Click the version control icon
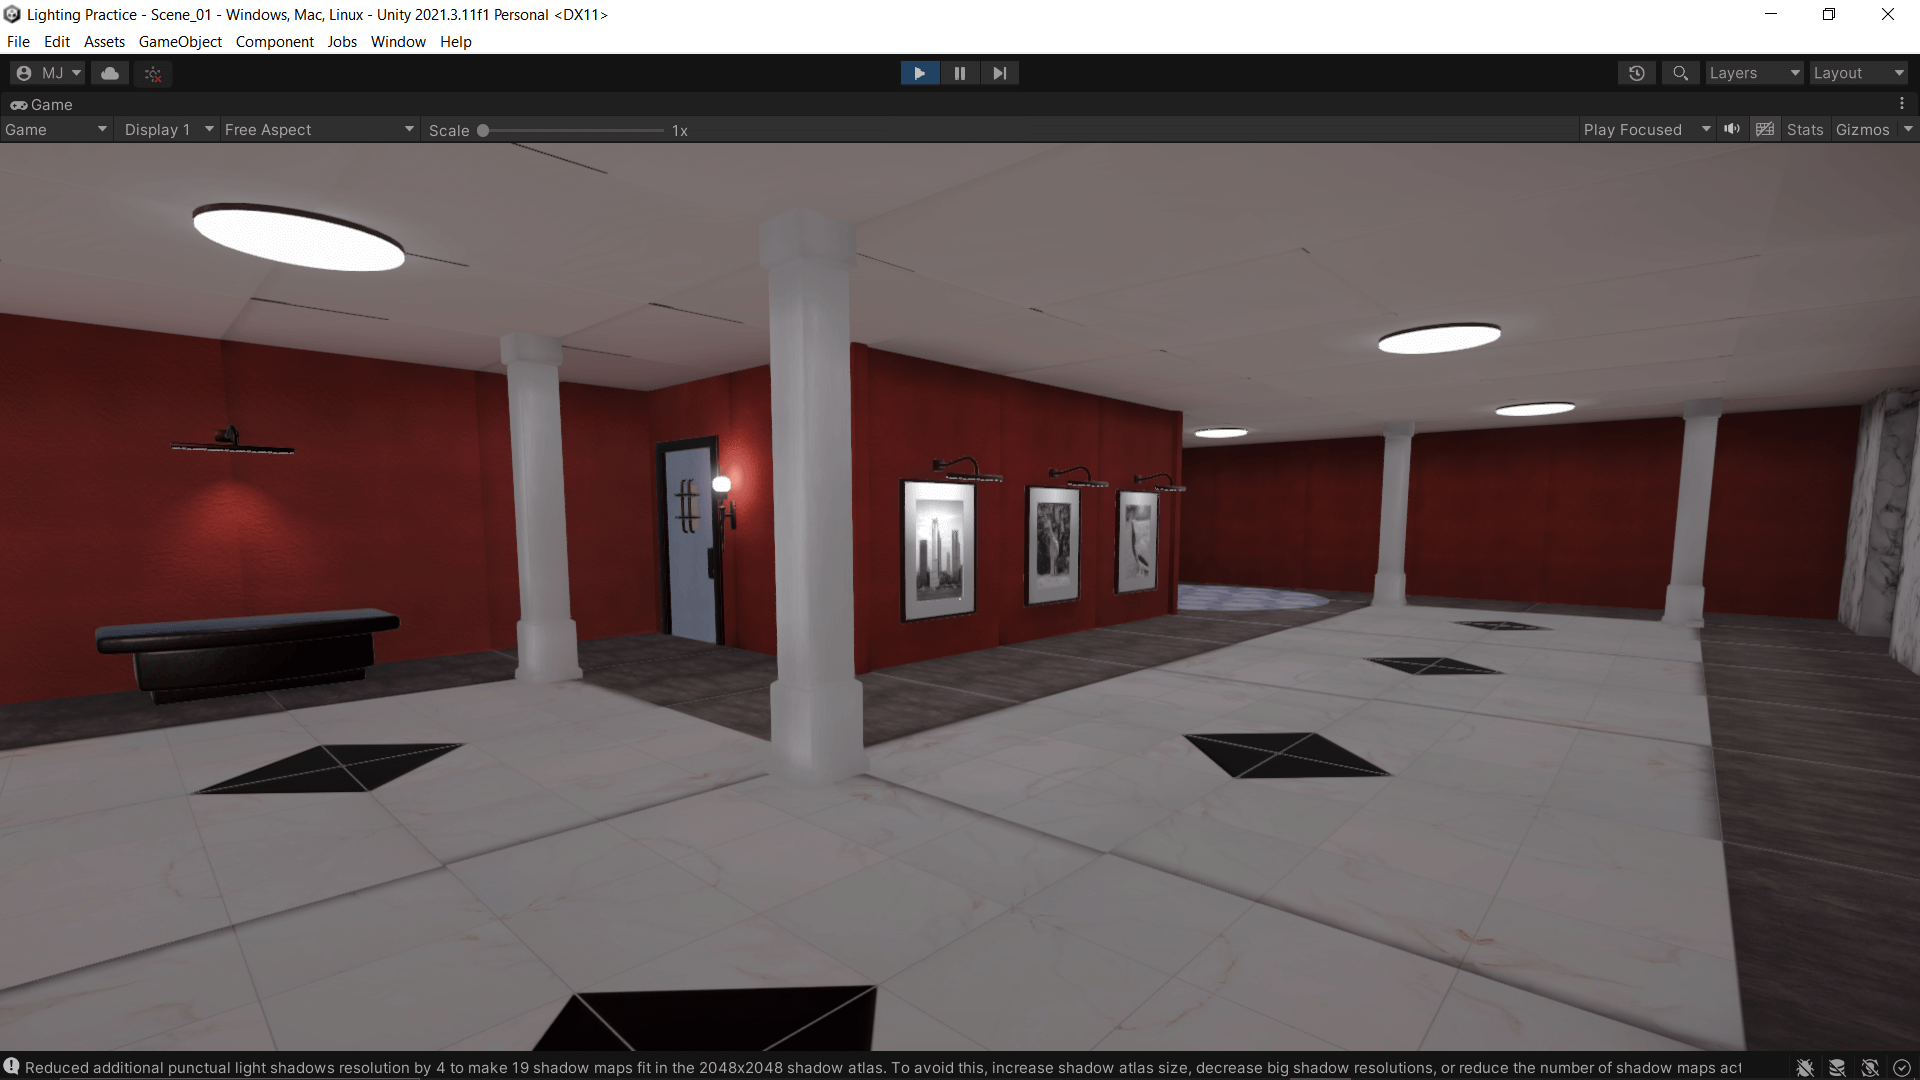 coord(153,73)
